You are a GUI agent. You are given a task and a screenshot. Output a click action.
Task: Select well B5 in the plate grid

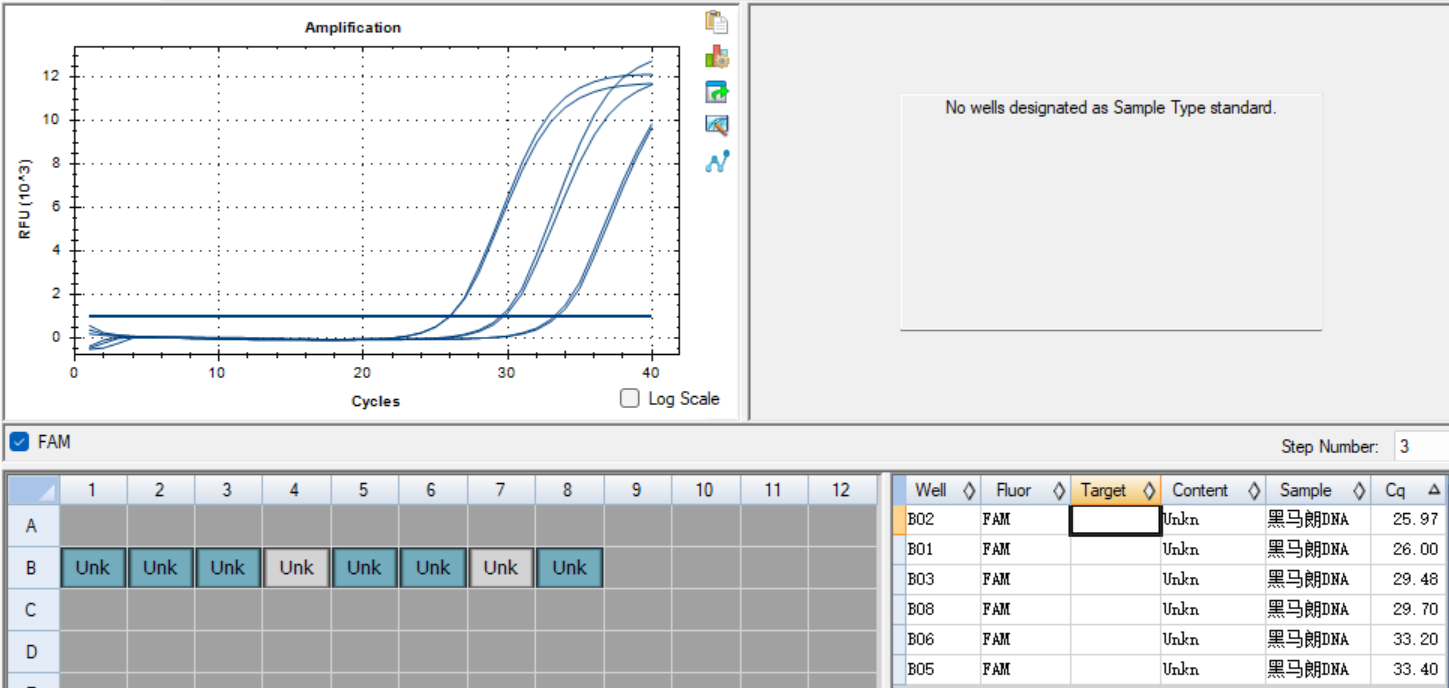[x=364, y=567]
